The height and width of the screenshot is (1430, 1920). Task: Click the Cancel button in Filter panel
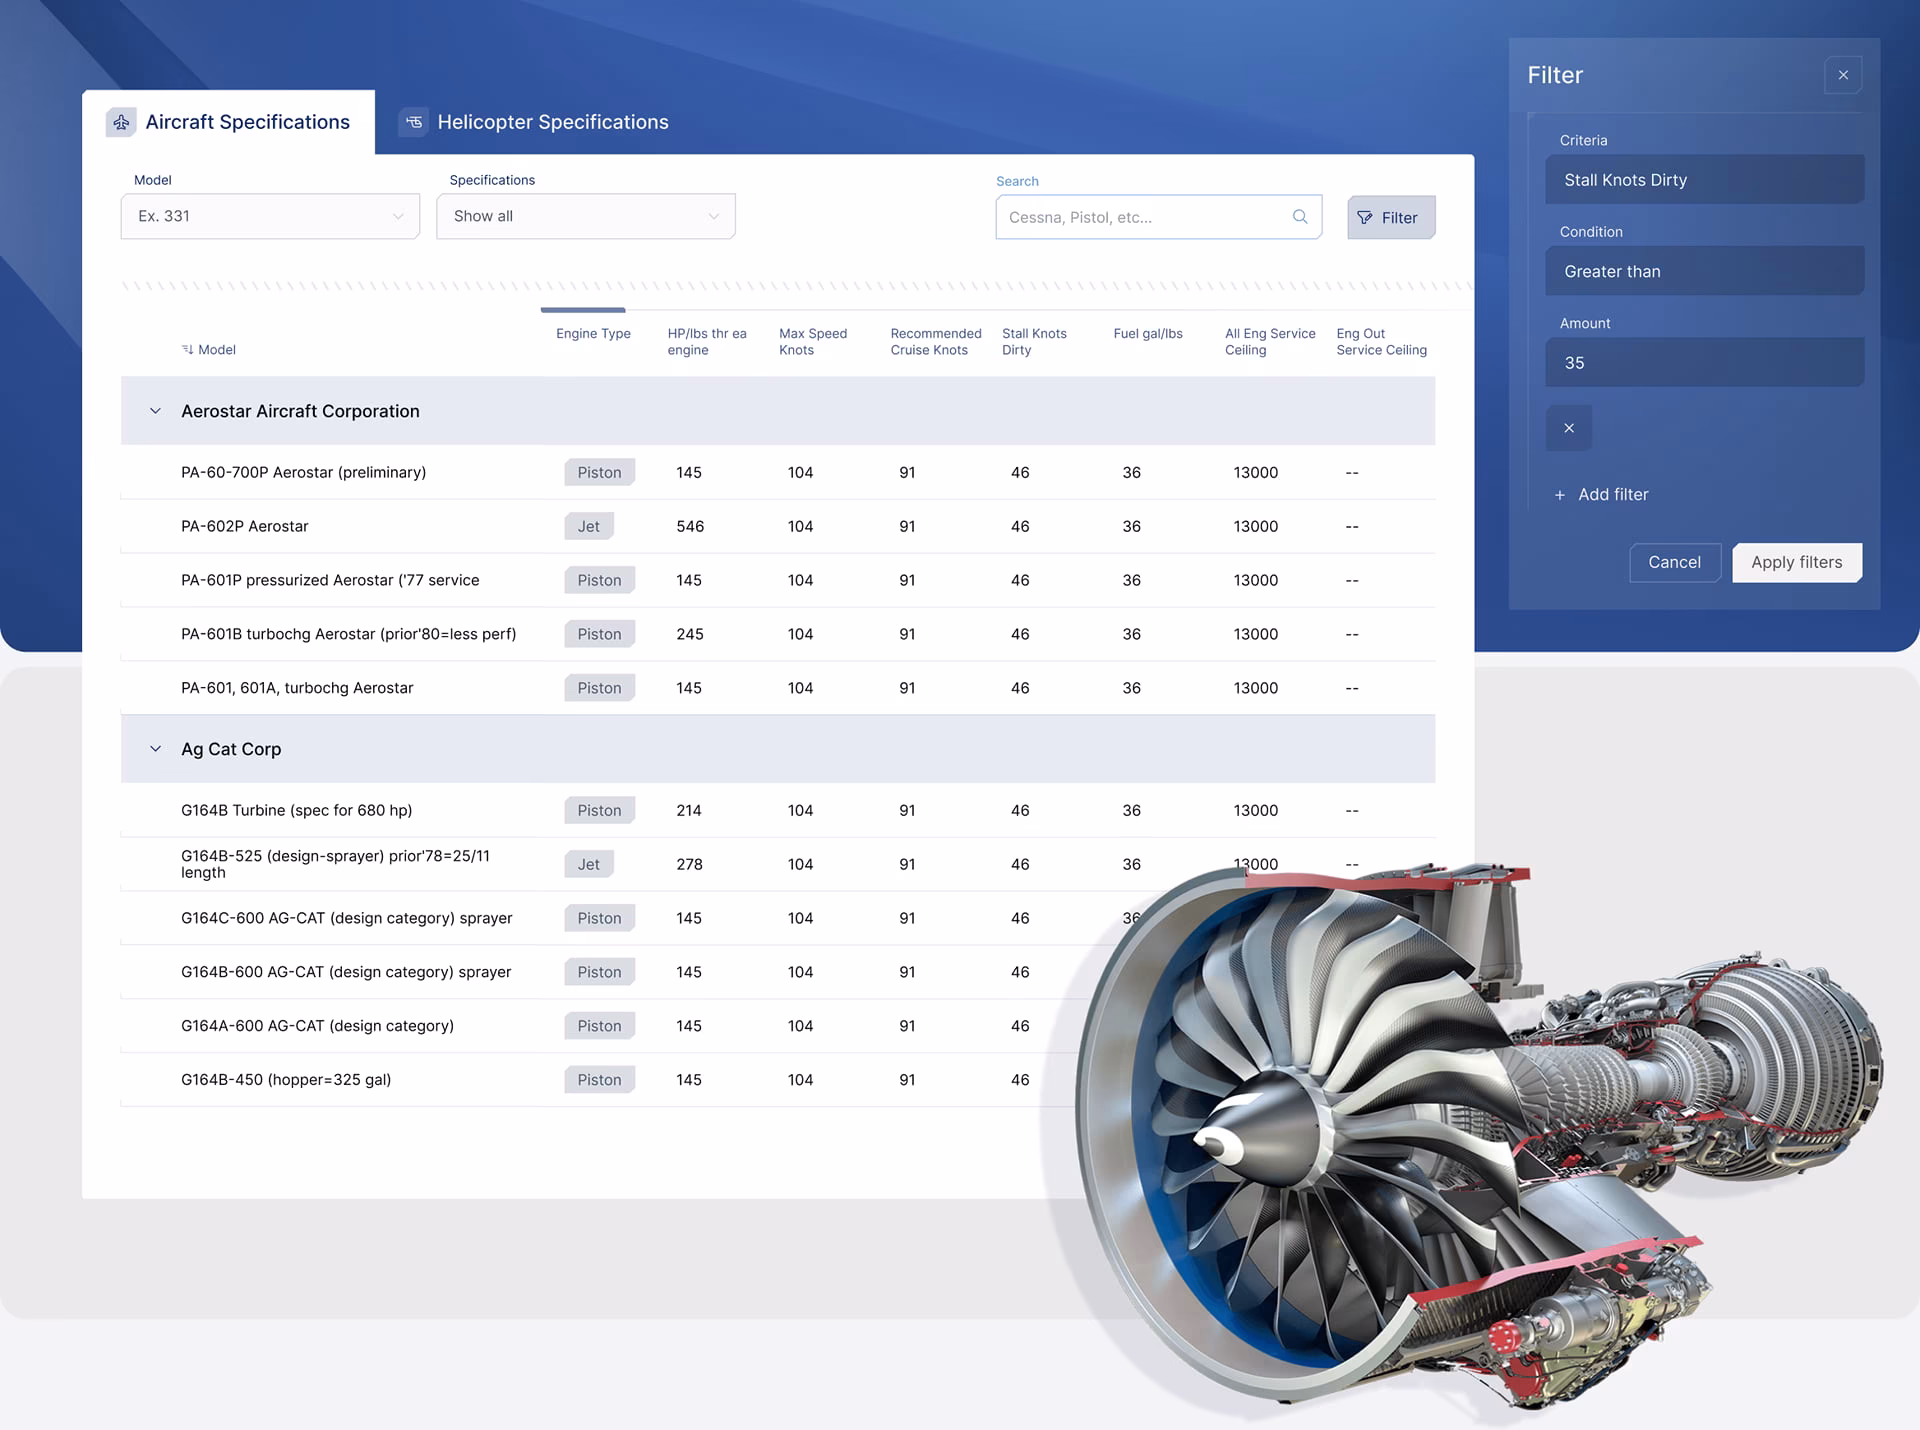[1673, 562]
